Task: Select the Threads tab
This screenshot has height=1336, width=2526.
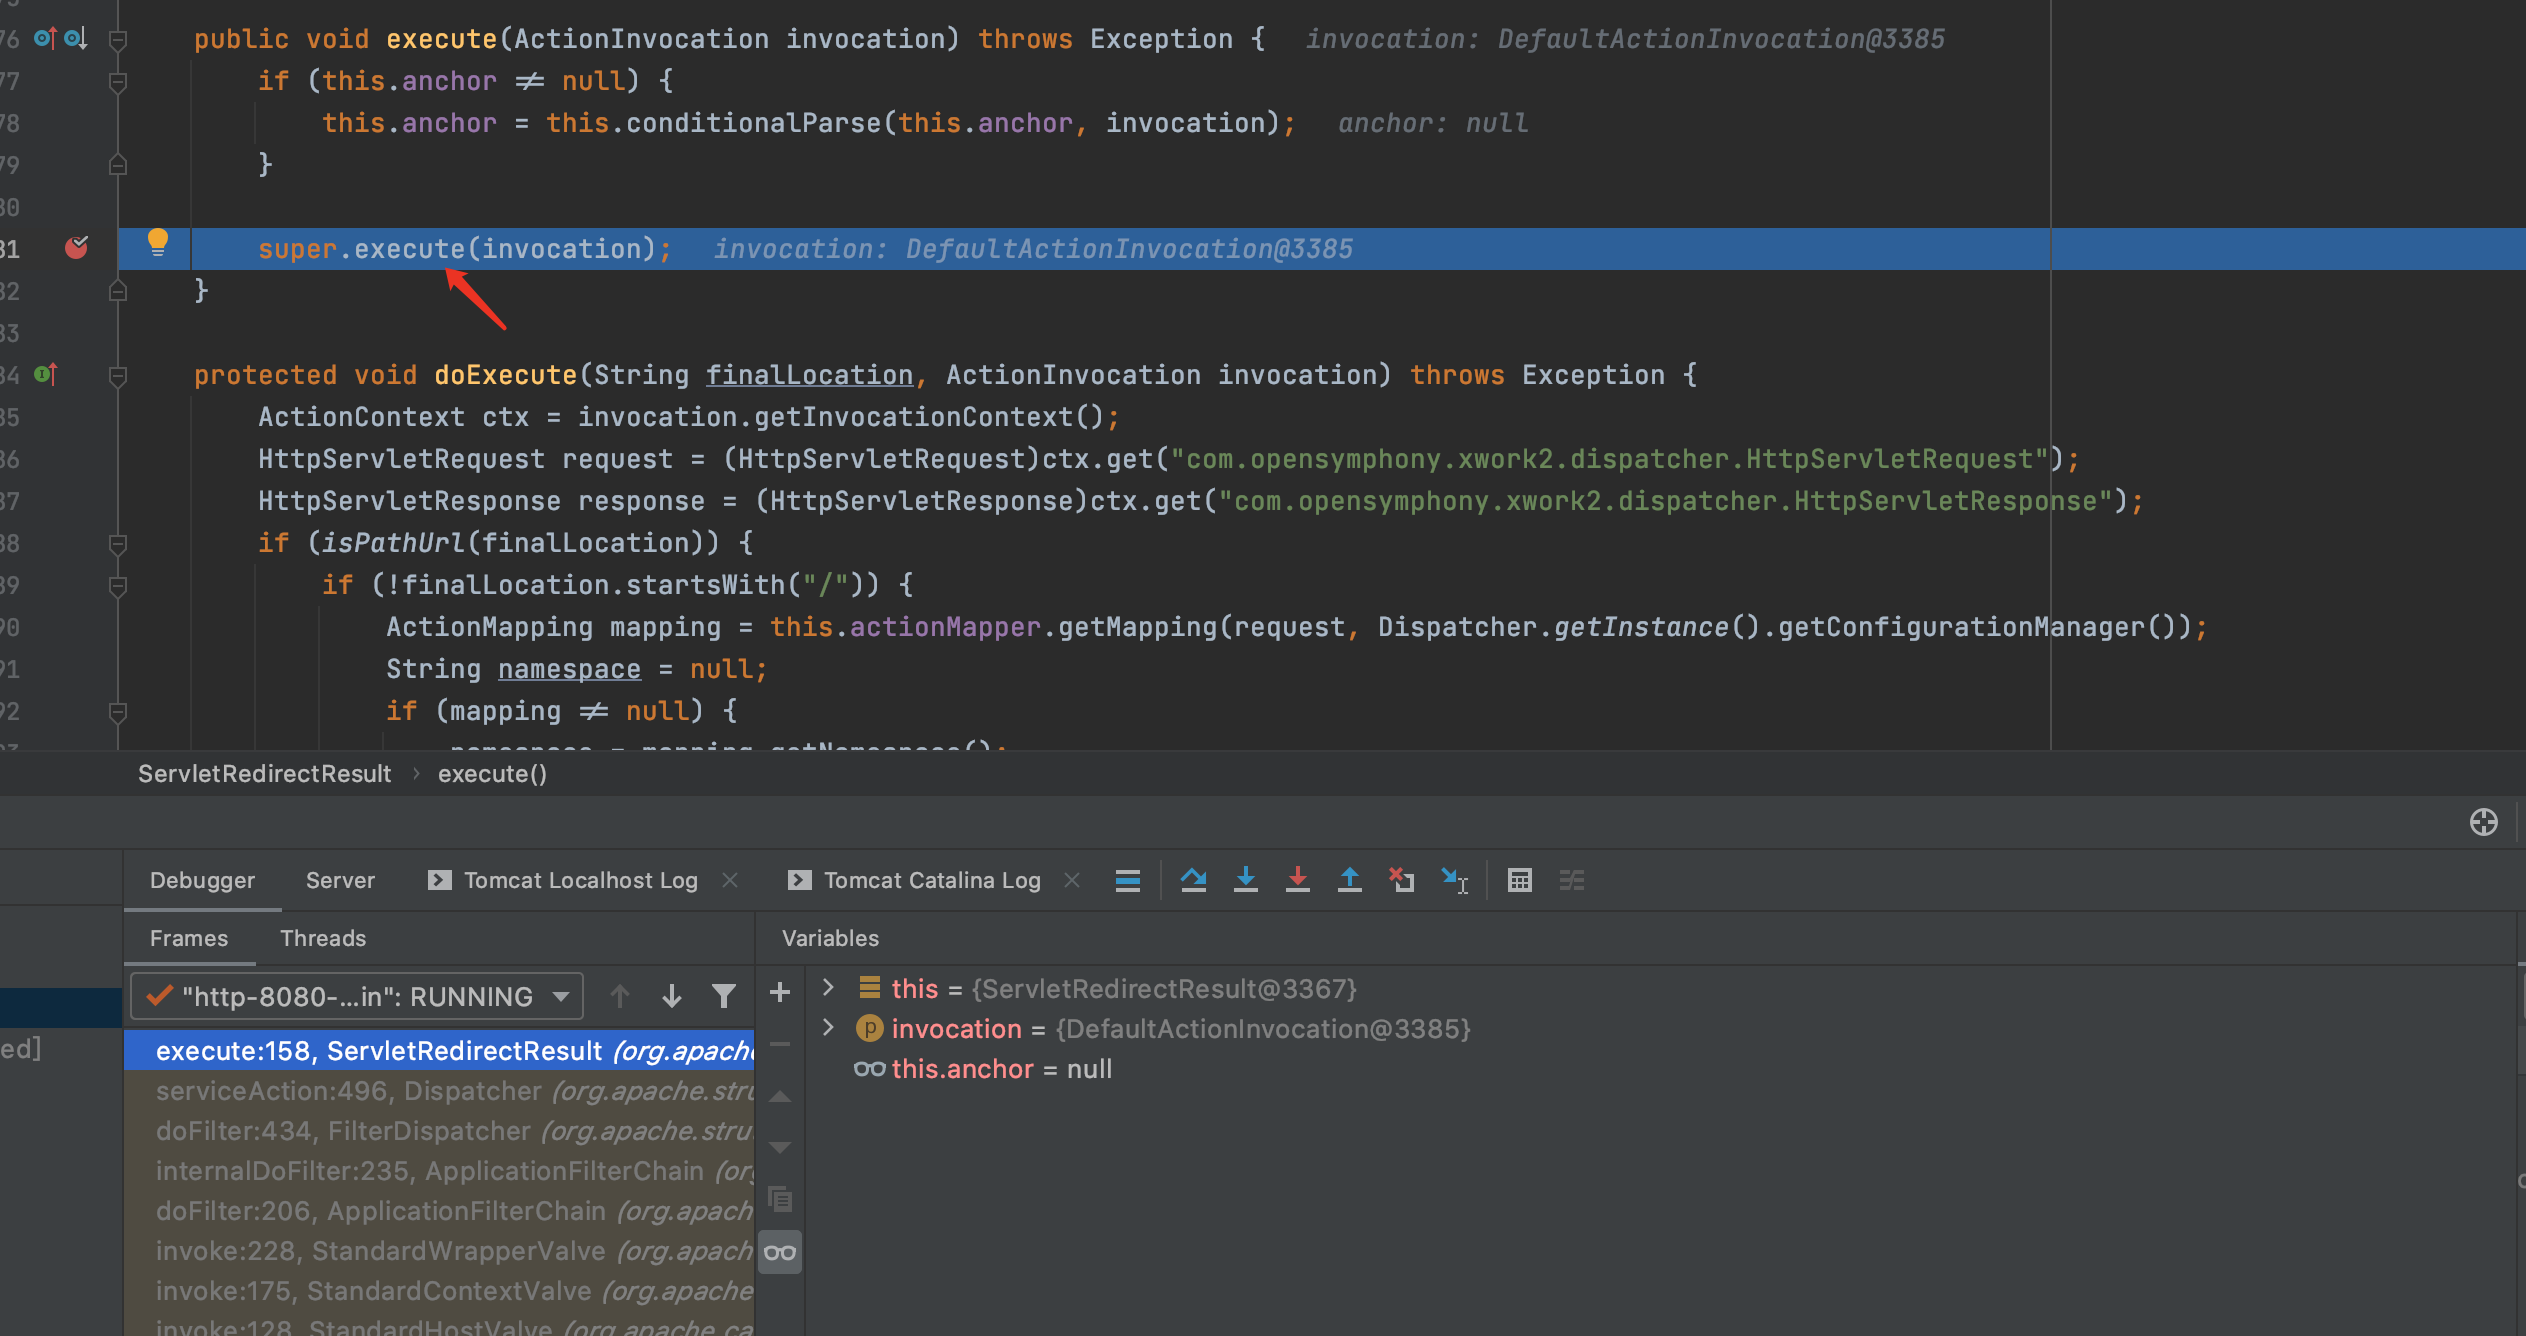Action: (323, 938)
